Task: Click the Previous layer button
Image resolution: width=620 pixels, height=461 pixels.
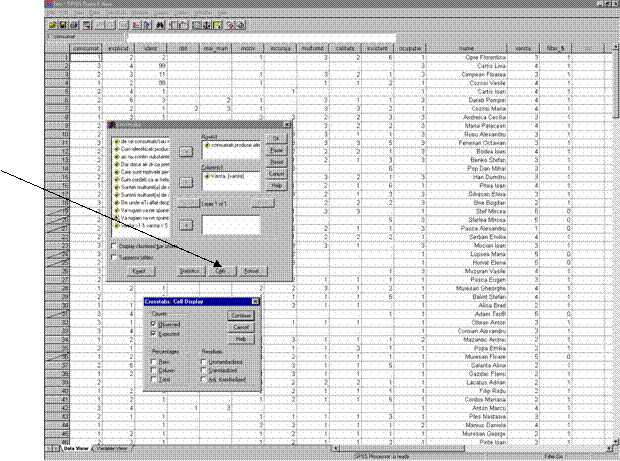Action: coord(188,203)
